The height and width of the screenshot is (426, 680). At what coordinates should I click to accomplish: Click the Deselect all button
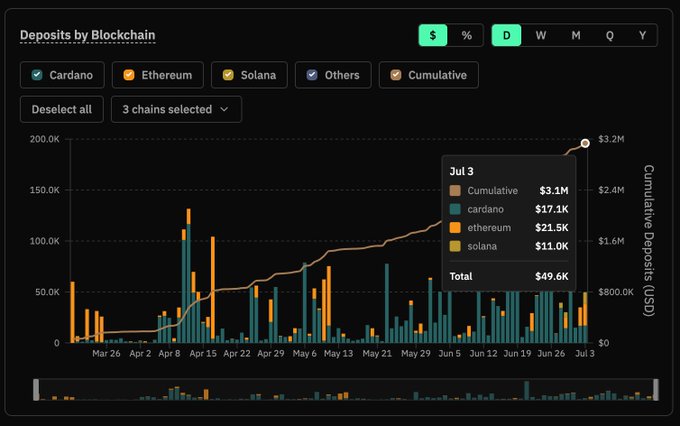pyautogui.click(x=62, y=109)
